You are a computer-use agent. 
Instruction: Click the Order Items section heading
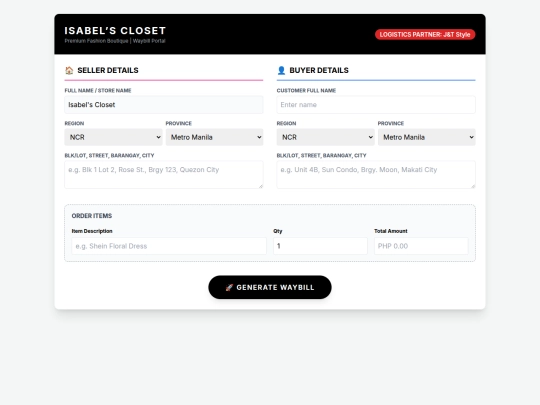[92, 216]
